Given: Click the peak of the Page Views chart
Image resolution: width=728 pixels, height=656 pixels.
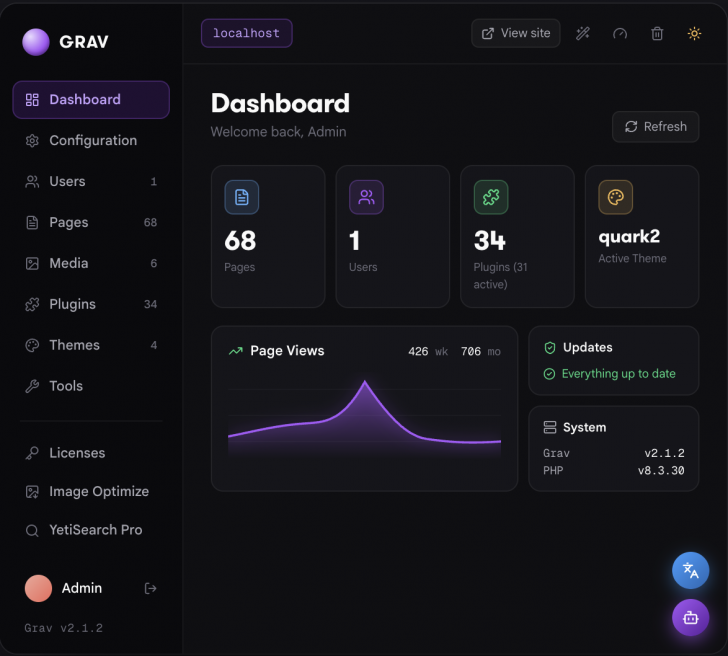Looking at the screenshot, I should click(364, 382).
